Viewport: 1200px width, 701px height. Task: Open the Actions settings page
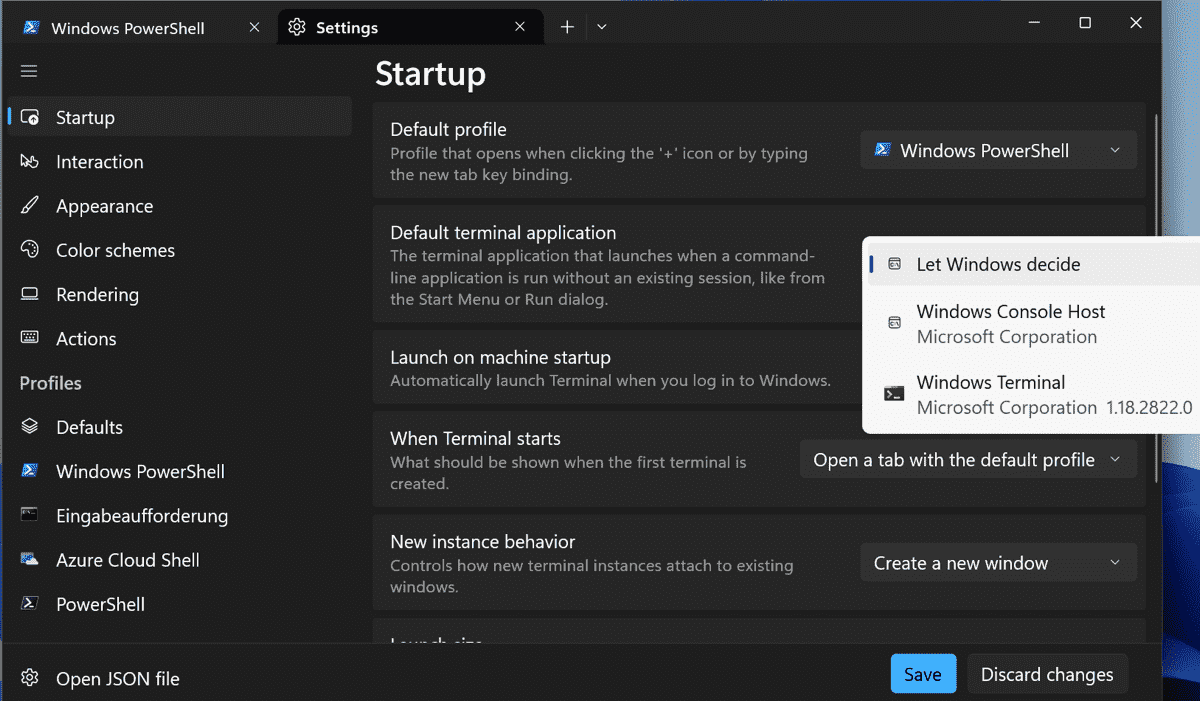(x=180, y=339)
